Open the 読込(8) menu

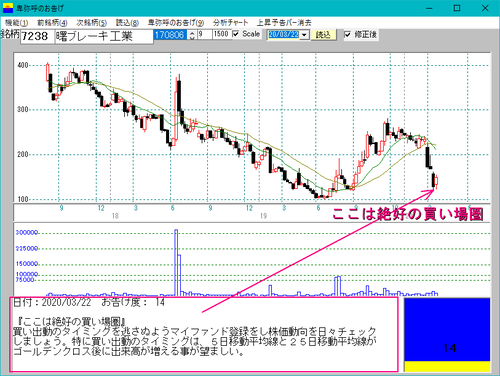[127, 23]
